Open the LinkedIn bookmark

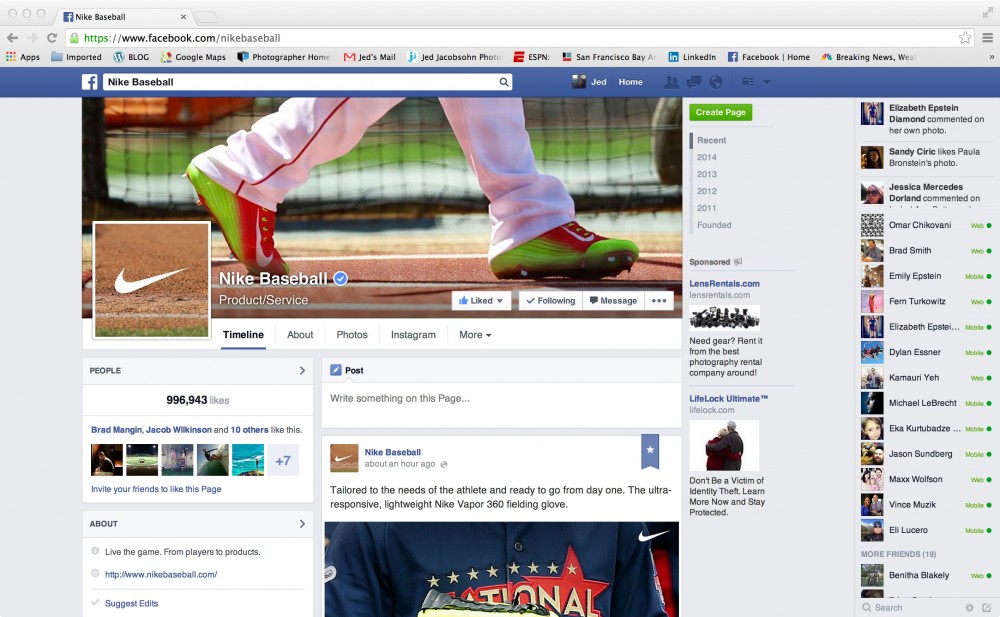click(x=692, y=57)
